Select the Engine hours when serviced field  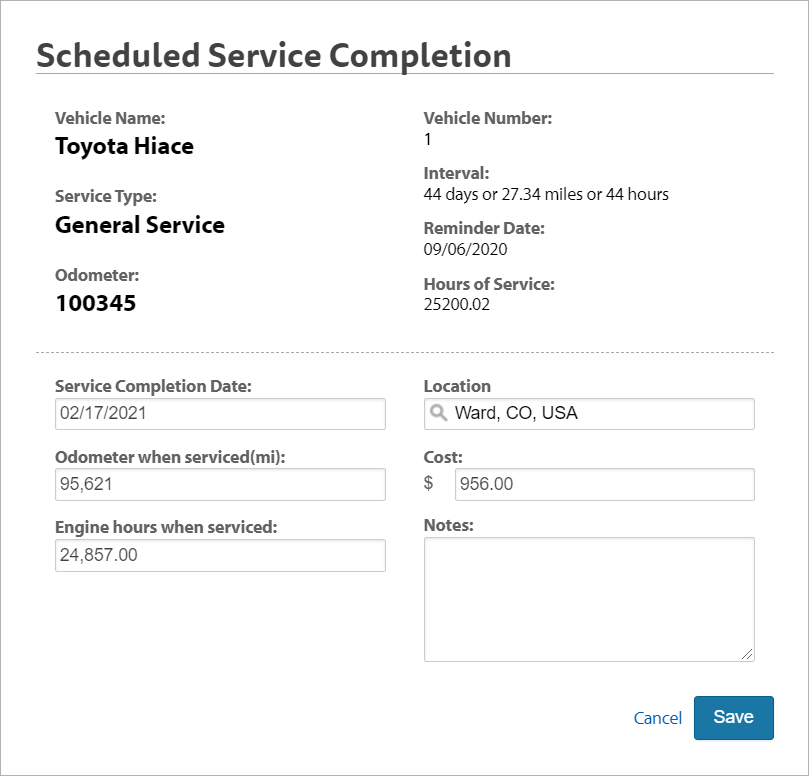[220, 555]
